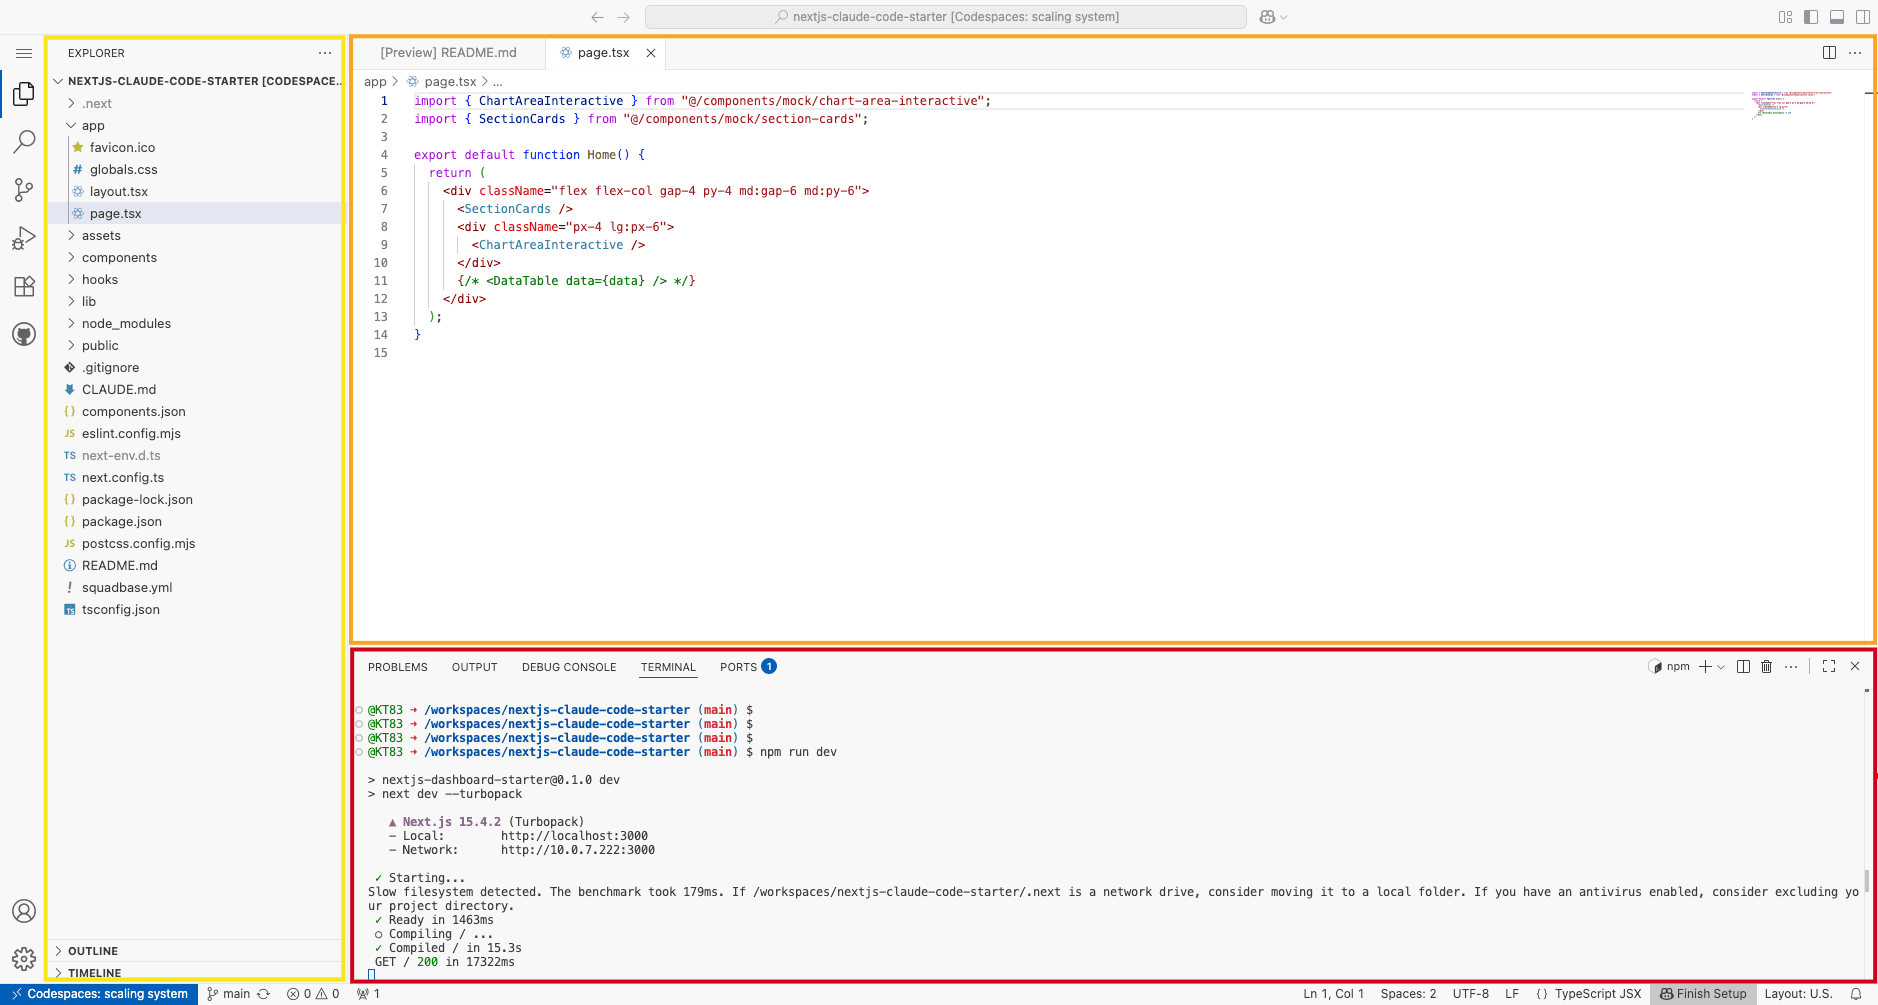Screen dimensions: 1878x1005
Task: Open the Search view in activity bar
Action: pyautogui.click(x=24, y=142)
